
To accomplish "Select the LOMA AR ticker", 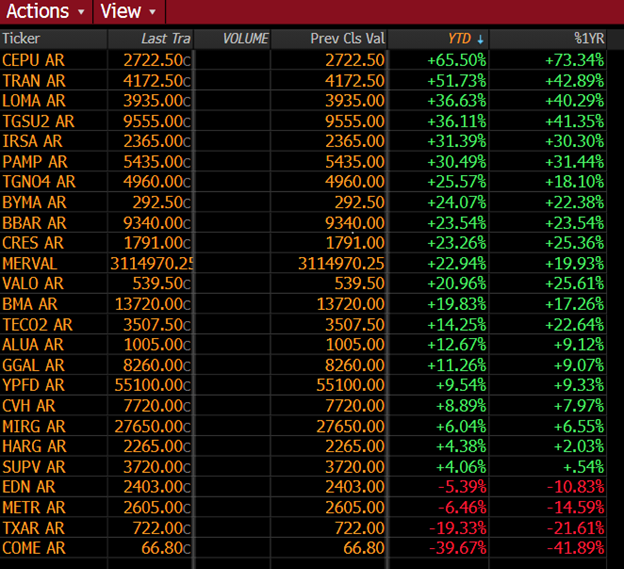I will pyautogui.click(x=33, y=101).
